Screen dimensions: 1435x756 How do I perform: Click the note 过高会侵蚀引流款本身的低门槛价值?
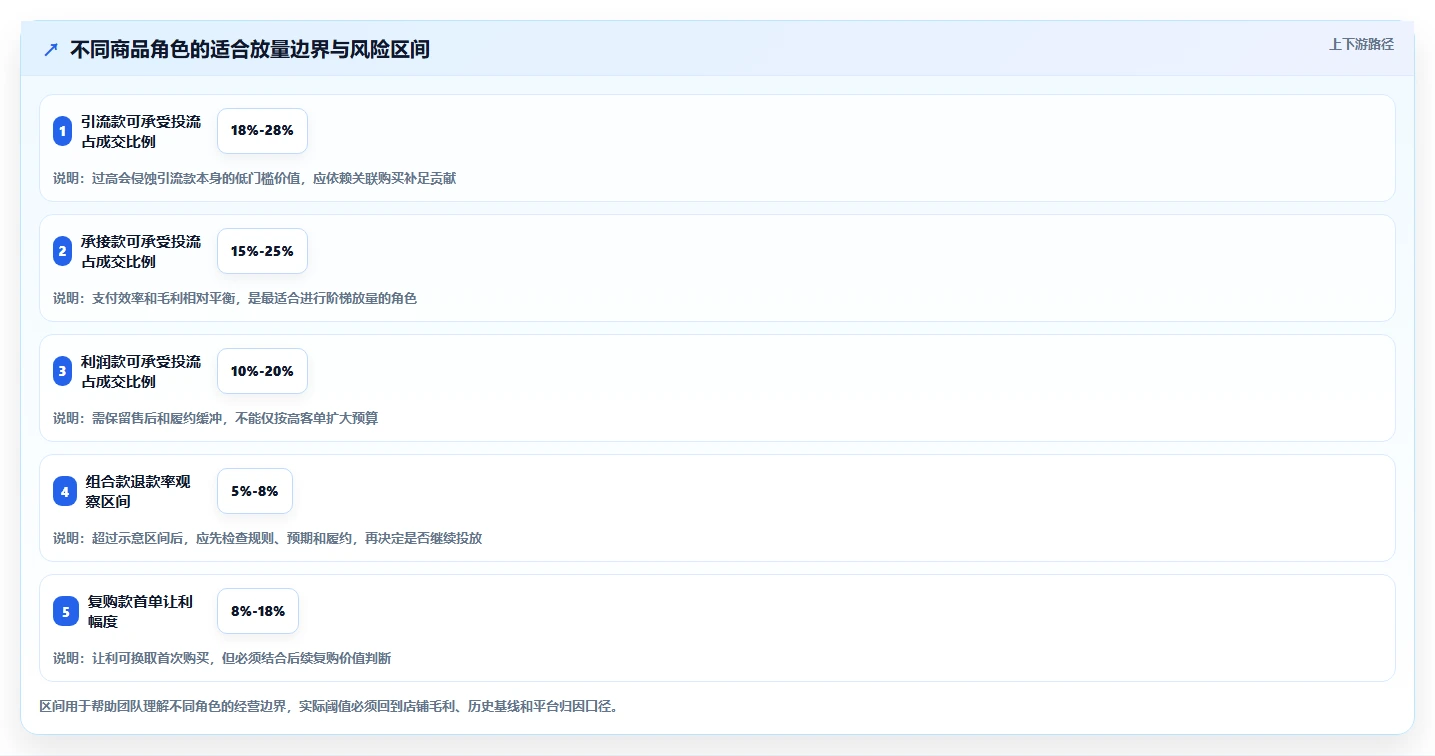click(196, 178)
